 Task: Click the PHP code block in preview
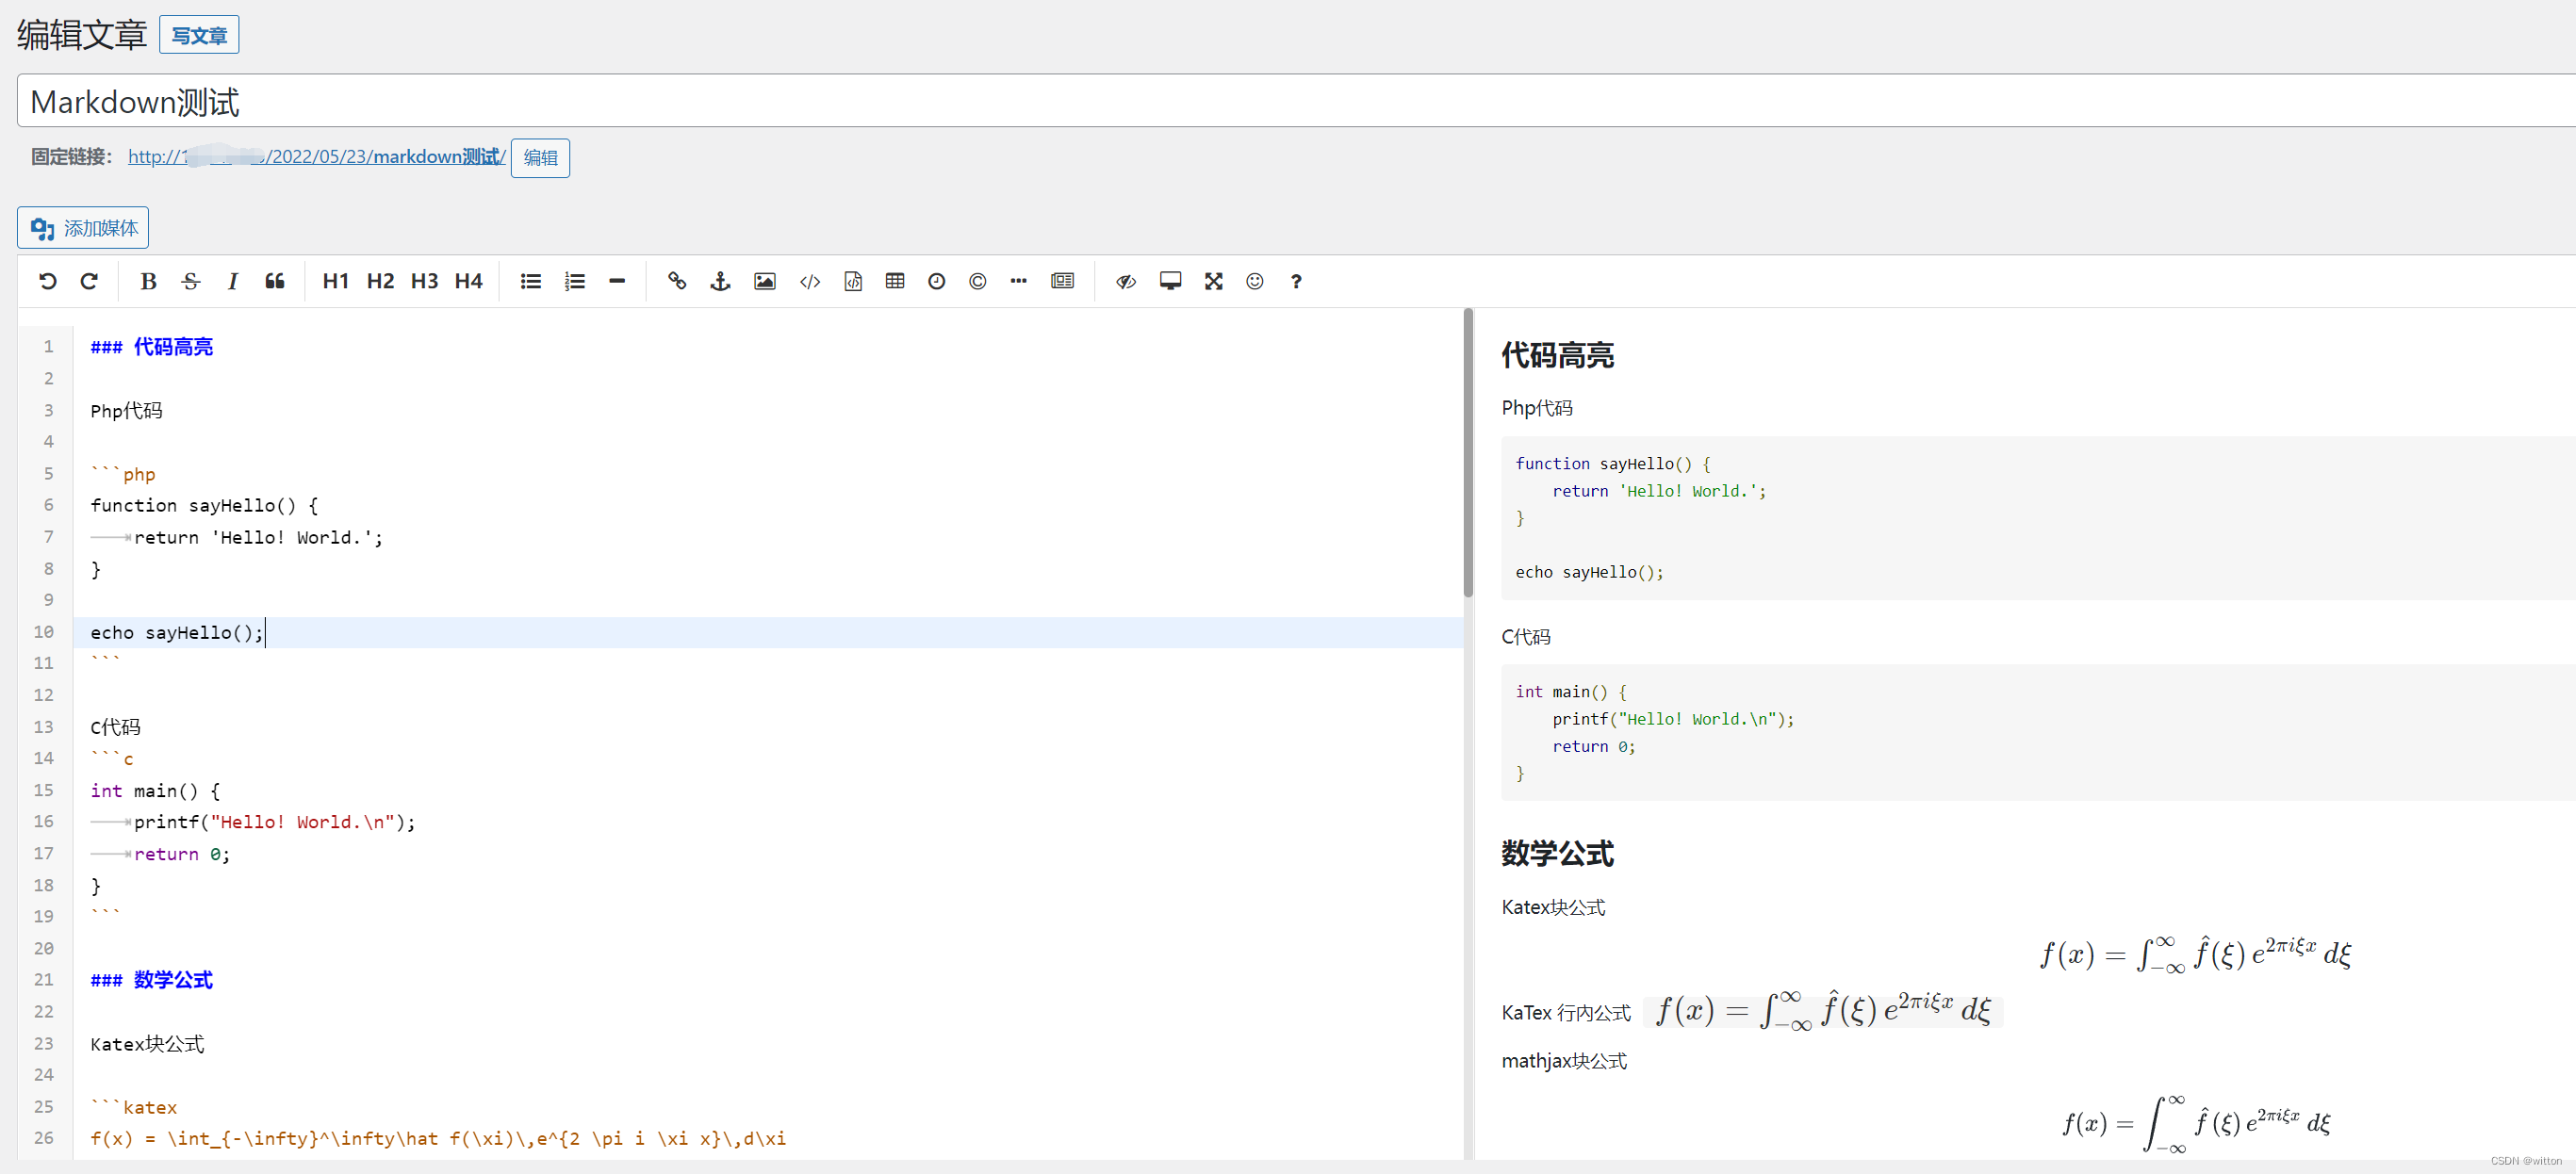point(2038,518)
